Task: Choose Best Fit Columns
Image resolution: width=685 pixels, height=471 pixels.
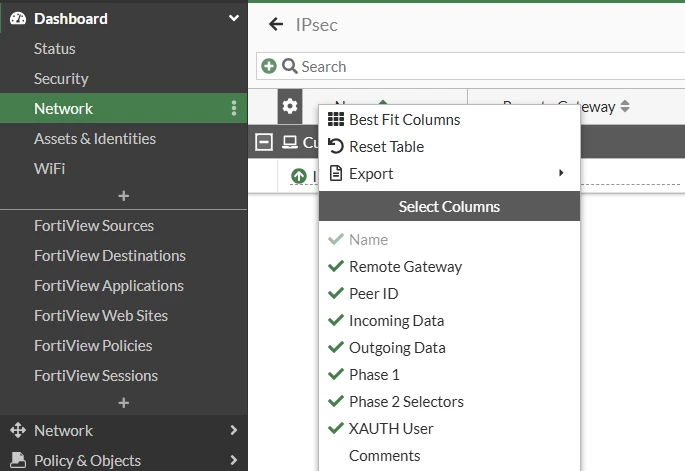Action: [450, 120]
